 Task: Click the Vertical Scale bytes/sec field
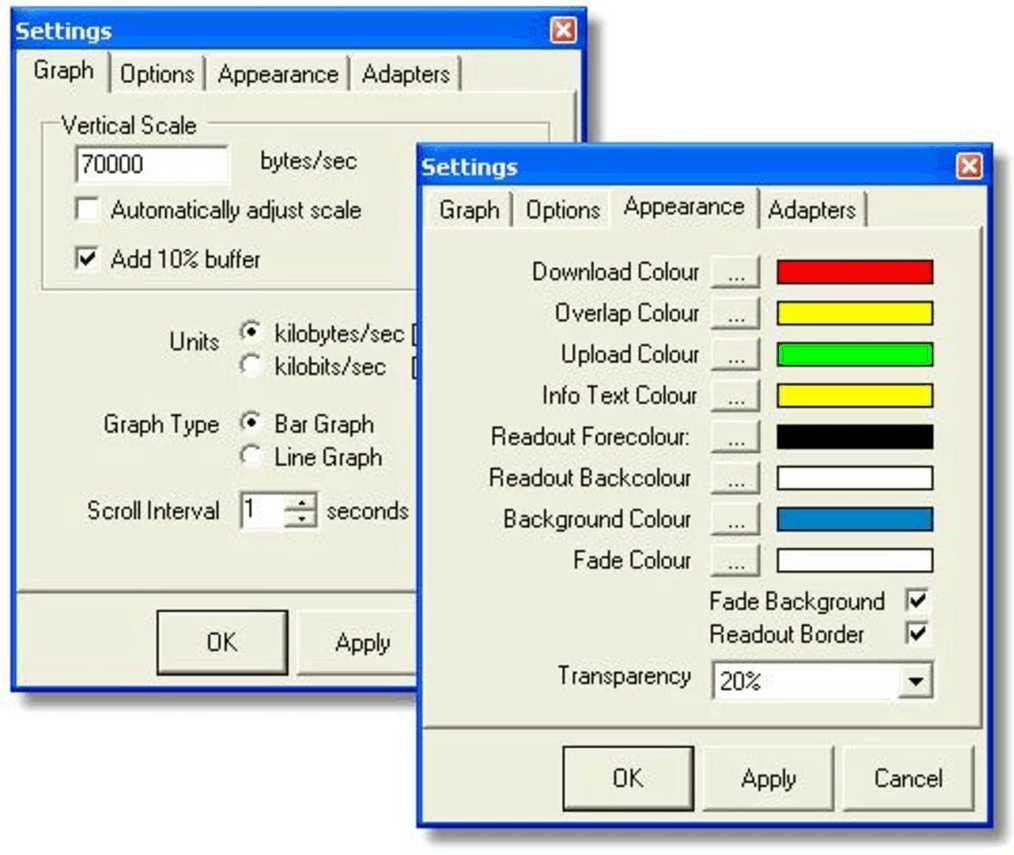click(152, 164)
